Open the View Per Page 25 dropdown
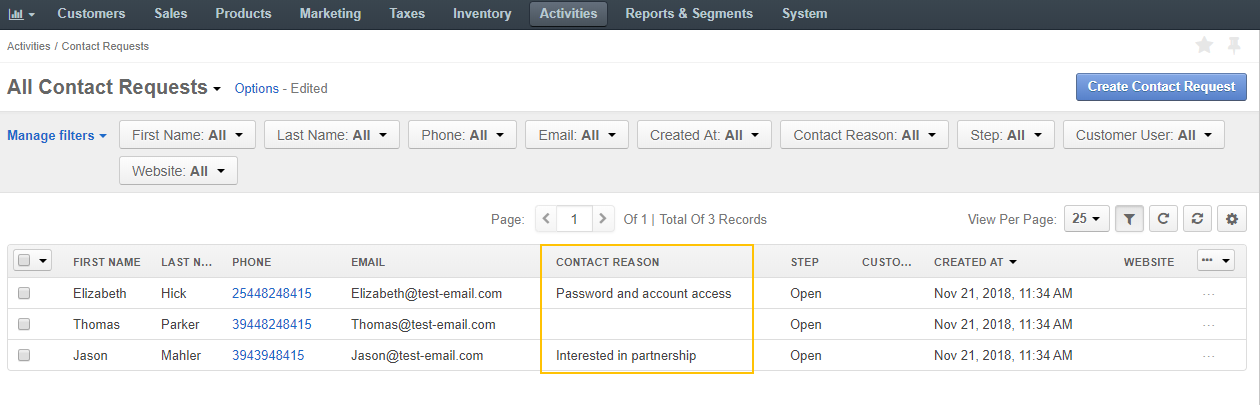The width and height of the screenshot is (1260, 405). coord(1087,218)
